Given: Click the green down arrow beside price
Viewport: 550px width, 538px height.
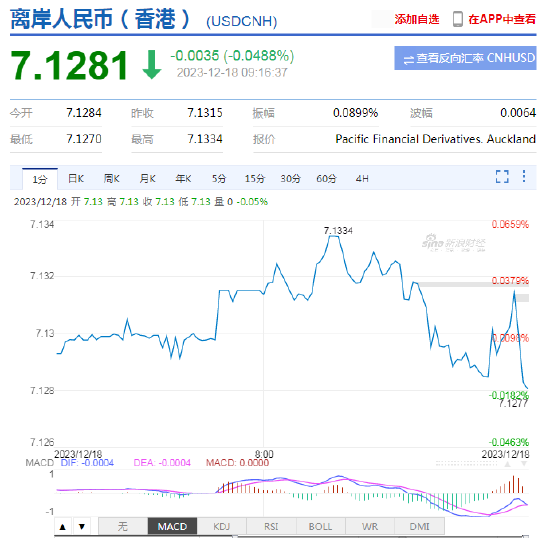Looking at the screenshot, I should coord(152,65).
